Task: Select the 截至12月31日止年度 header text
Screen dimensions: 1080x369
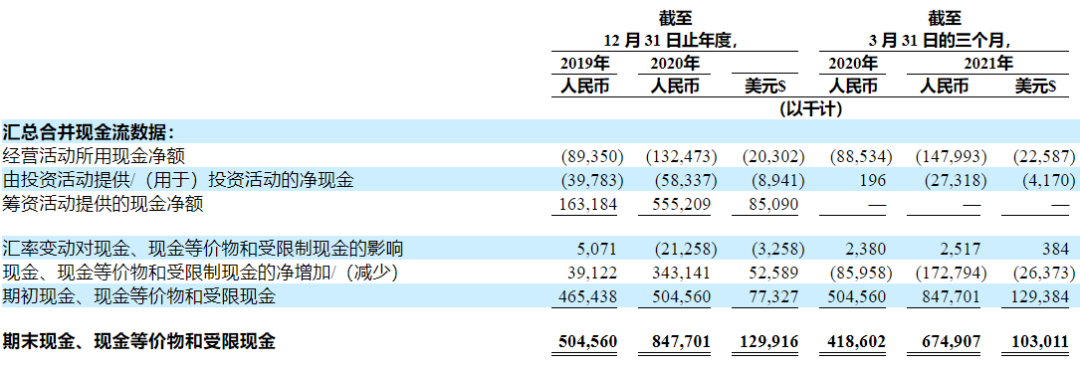Action: pyautogui.click(x=674, y=30)
